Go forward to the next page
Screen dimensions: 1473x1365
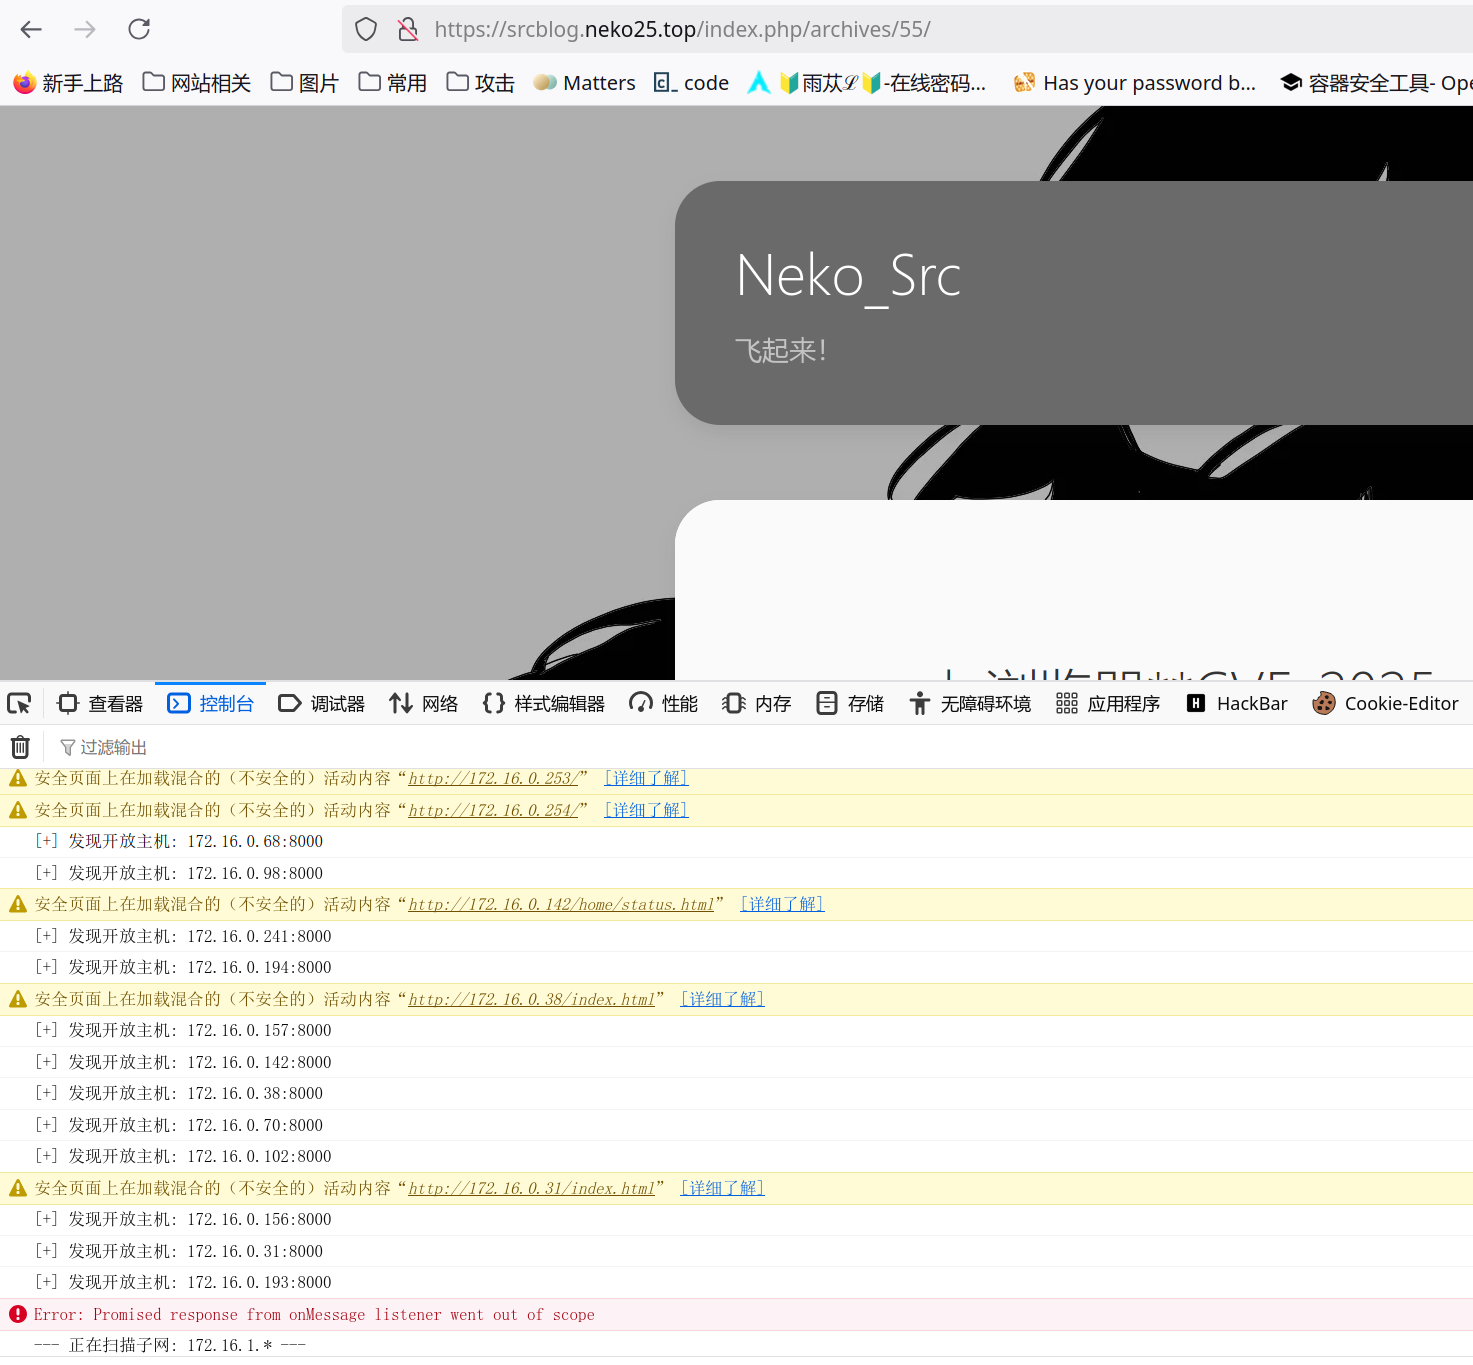pyautogui.click(x=85, y=29)
